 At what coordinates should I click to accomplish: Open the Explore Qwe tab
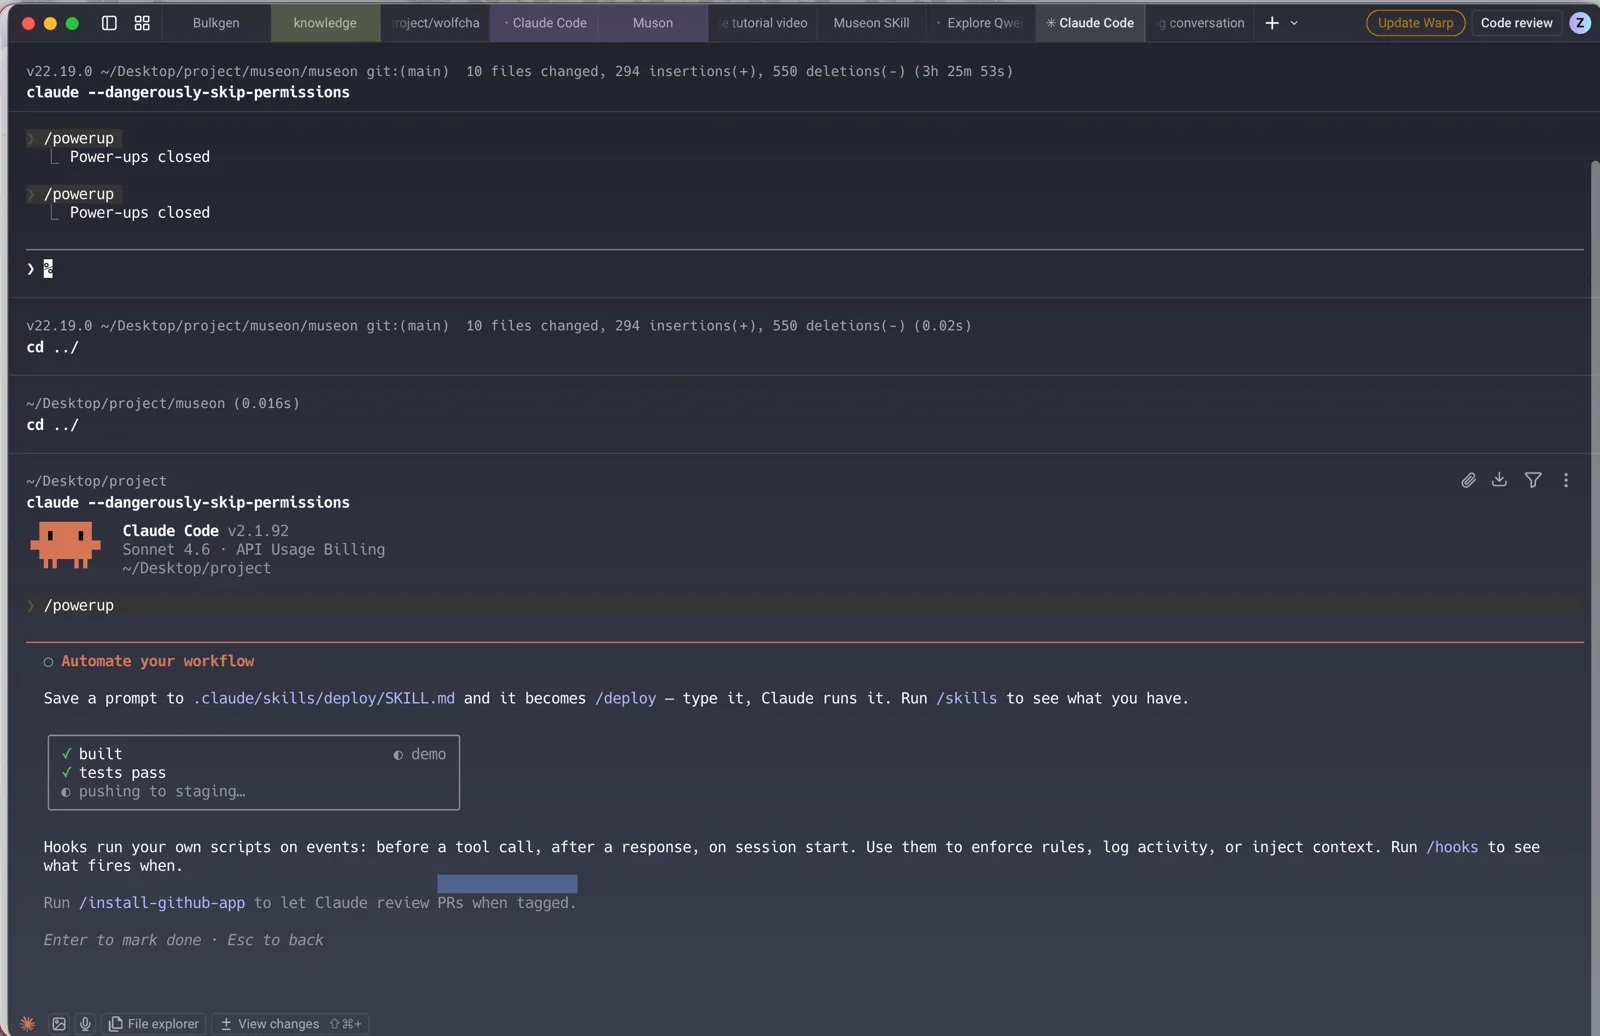(x=980, y=23)
